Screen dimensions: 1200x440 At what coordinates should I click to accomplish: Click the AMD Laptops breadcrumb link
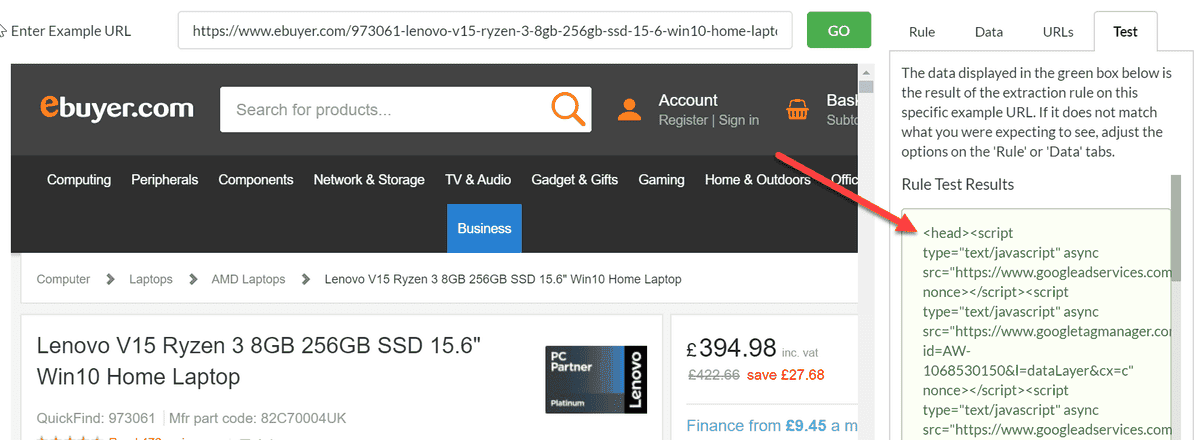pyautogui.click(x=248, y=279)
